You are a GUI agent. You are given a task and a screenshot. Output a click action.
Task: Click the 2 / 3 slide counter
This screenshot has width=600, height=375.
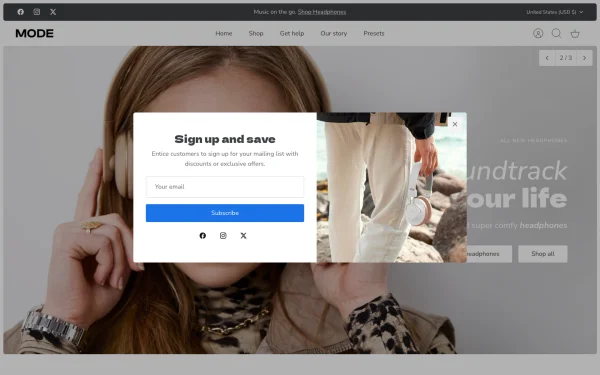point(566,58)
